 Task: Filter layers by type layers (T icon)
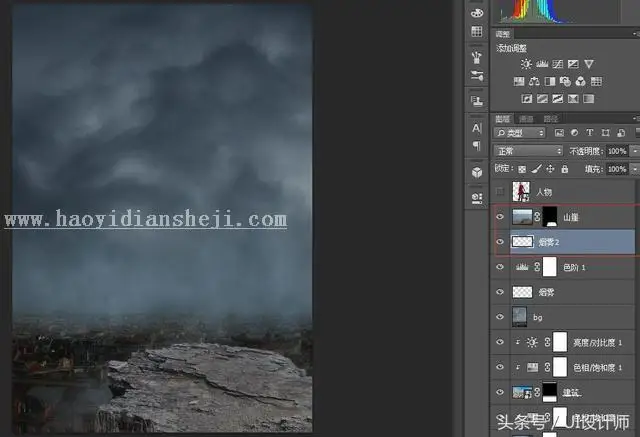589,133
